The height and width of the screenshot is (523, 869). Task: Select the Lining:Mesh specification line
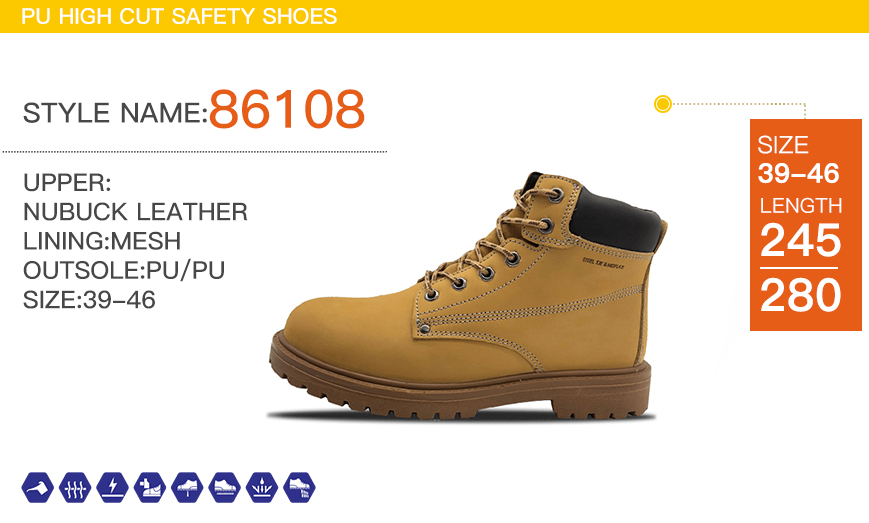point(102,241)
